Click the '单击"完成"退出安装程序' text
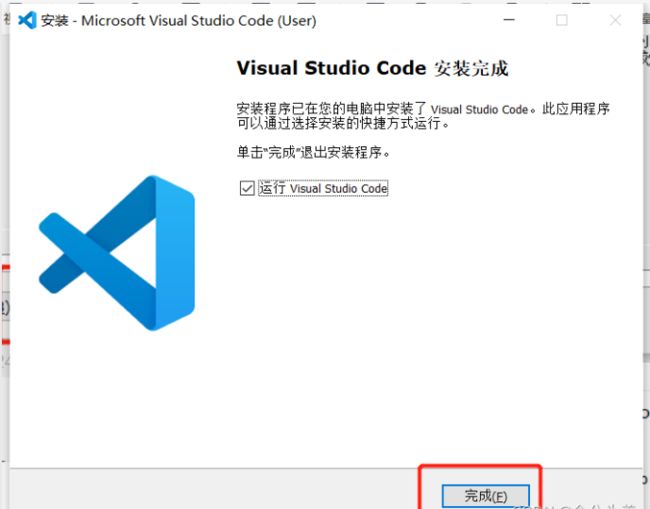 tap(313, 152)
